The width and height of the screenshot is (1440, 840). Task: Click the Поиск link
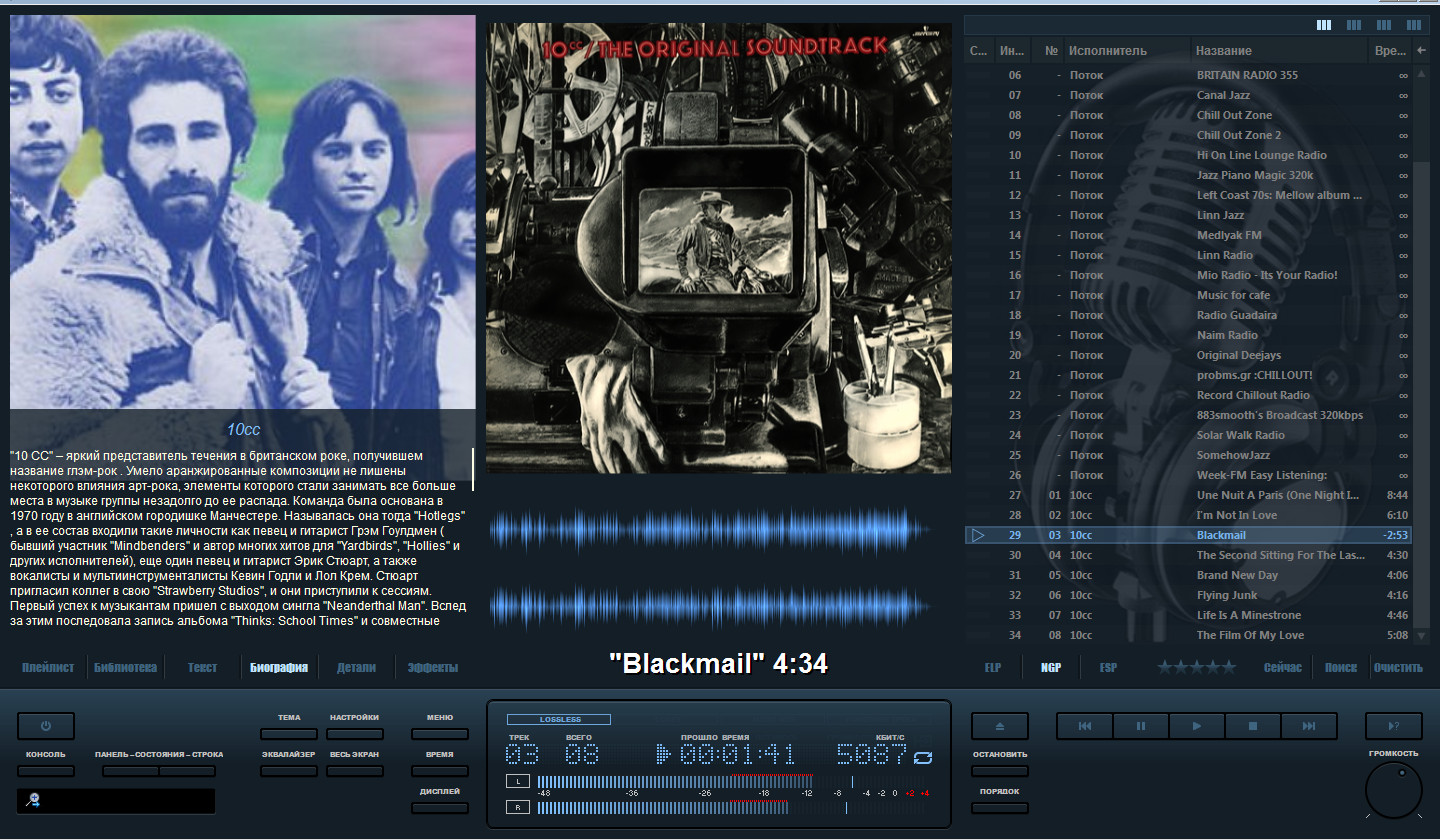pyautogui.click(x=1341, y=667)
